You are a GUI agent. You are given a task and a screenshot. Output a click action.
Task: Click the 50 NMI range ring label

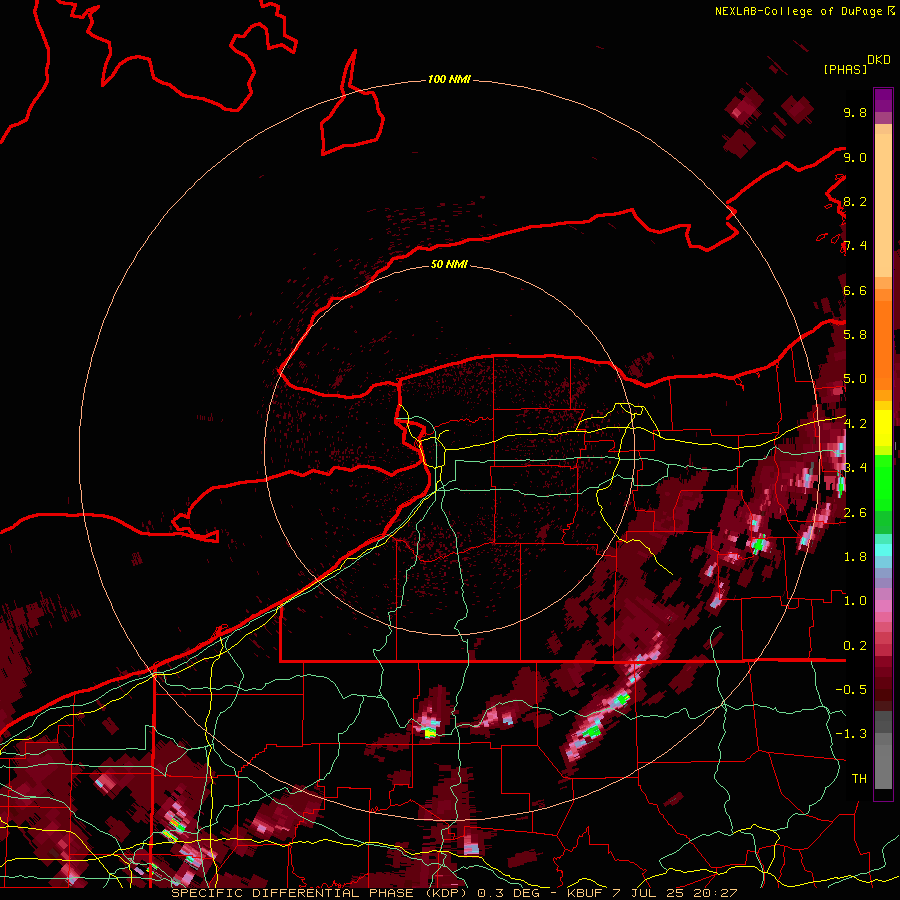click(449, 264)
